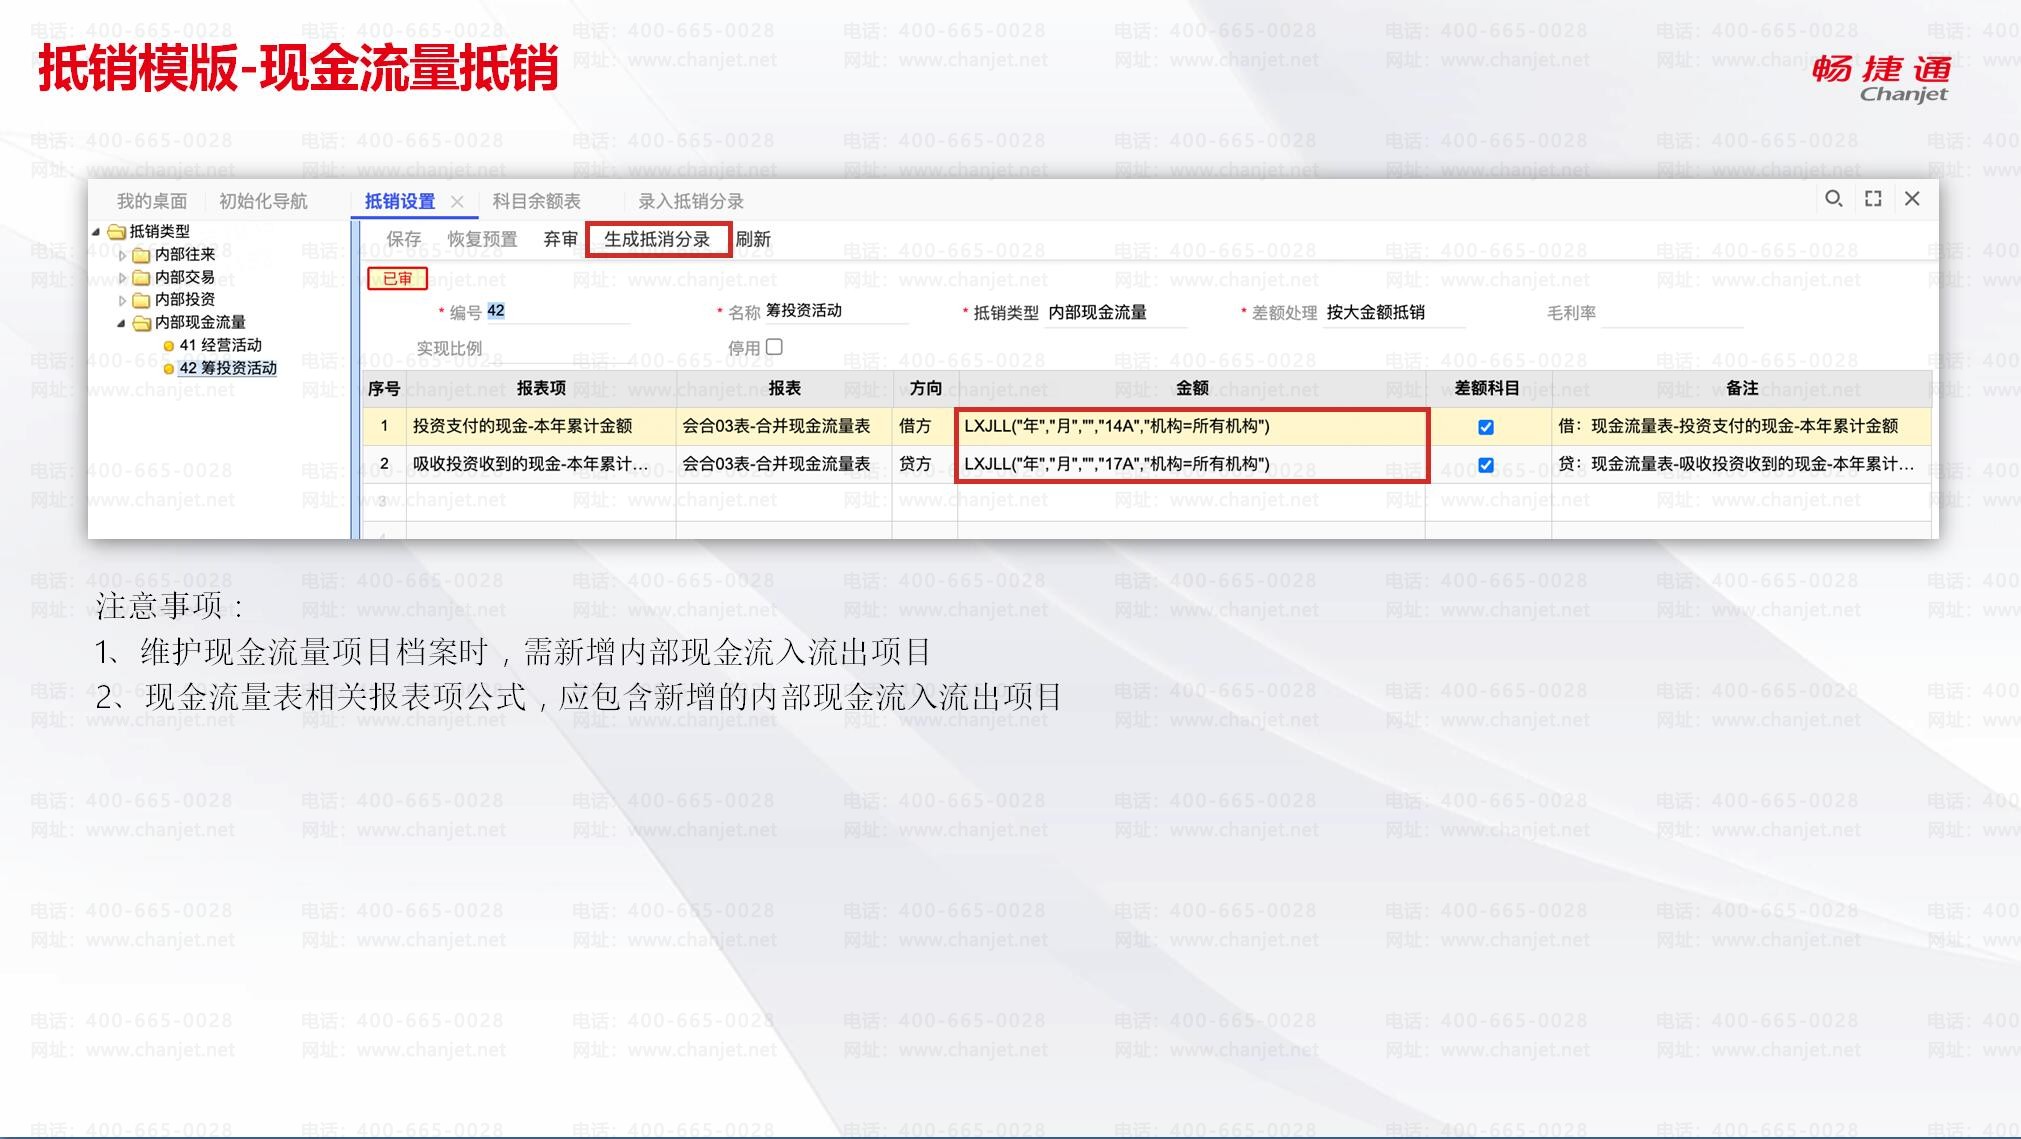Screen dimensions: 2021x1139
Task: Click the 刷新 toolbar button
Action: tap(752, 240)
